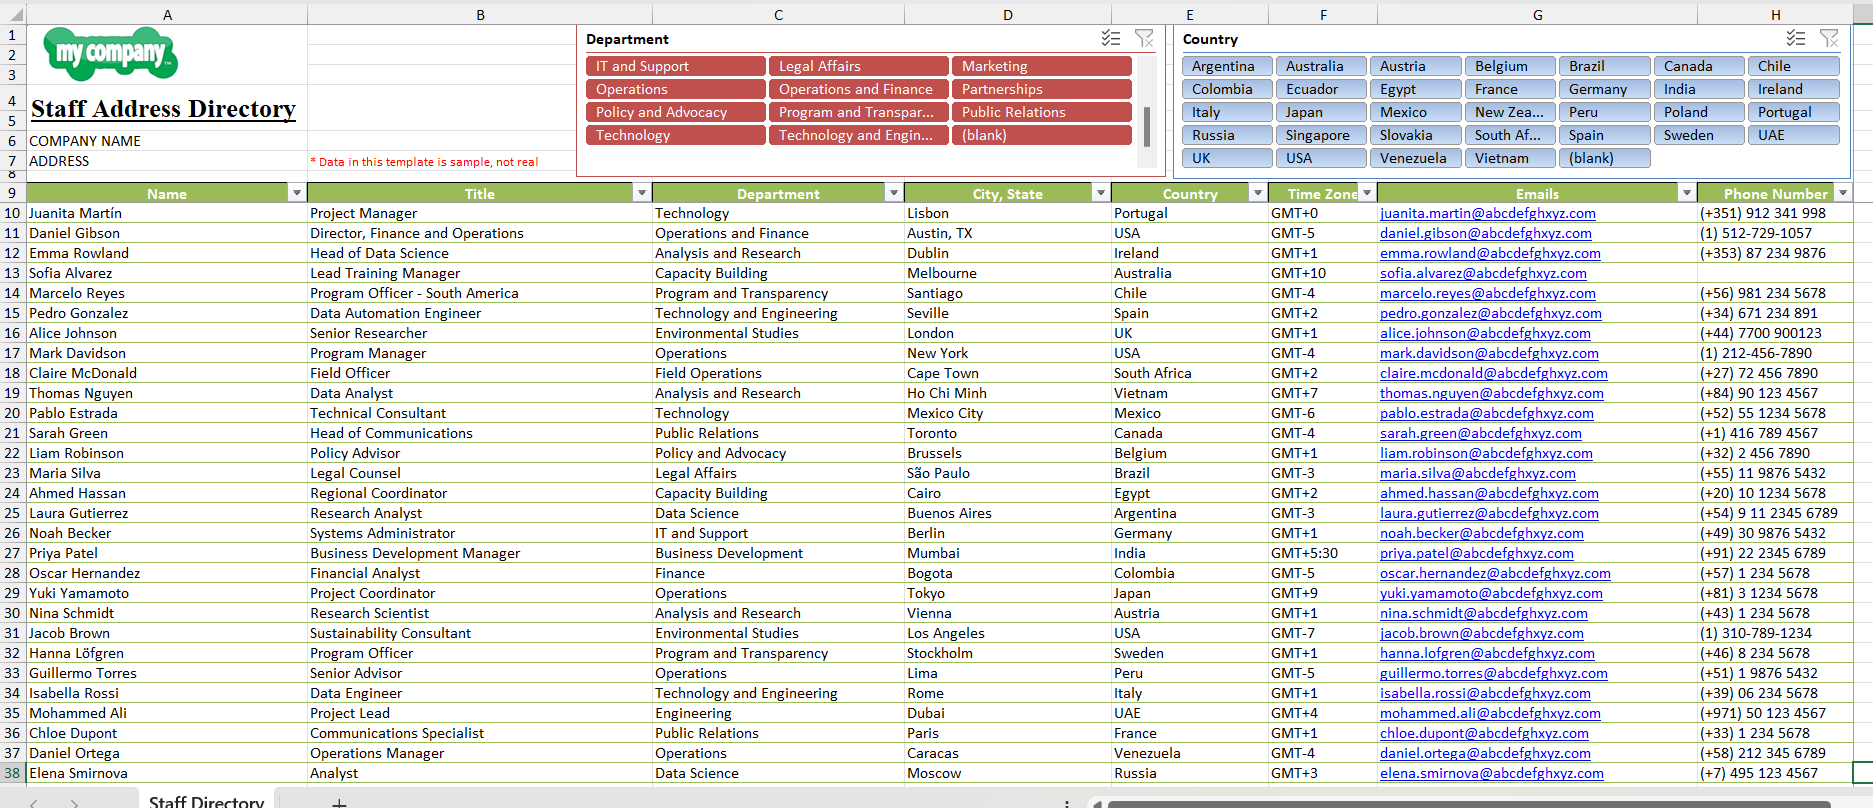Open the City, State filter dropdown
This screenshot has height=808, width=1873.
1100,193
